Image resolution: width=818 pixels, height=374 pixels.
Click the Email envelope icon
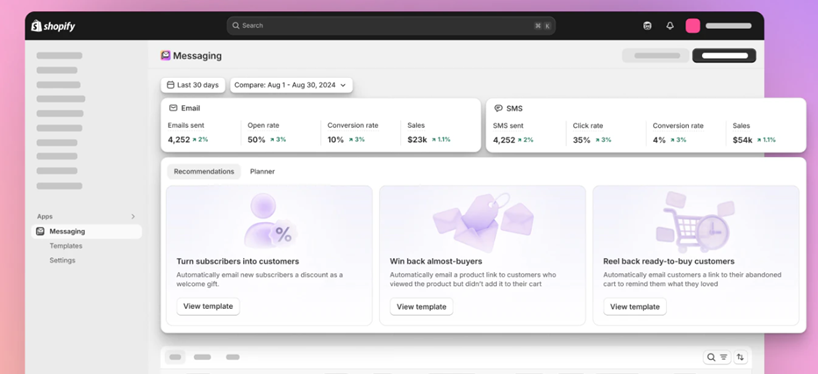point(173,108)
